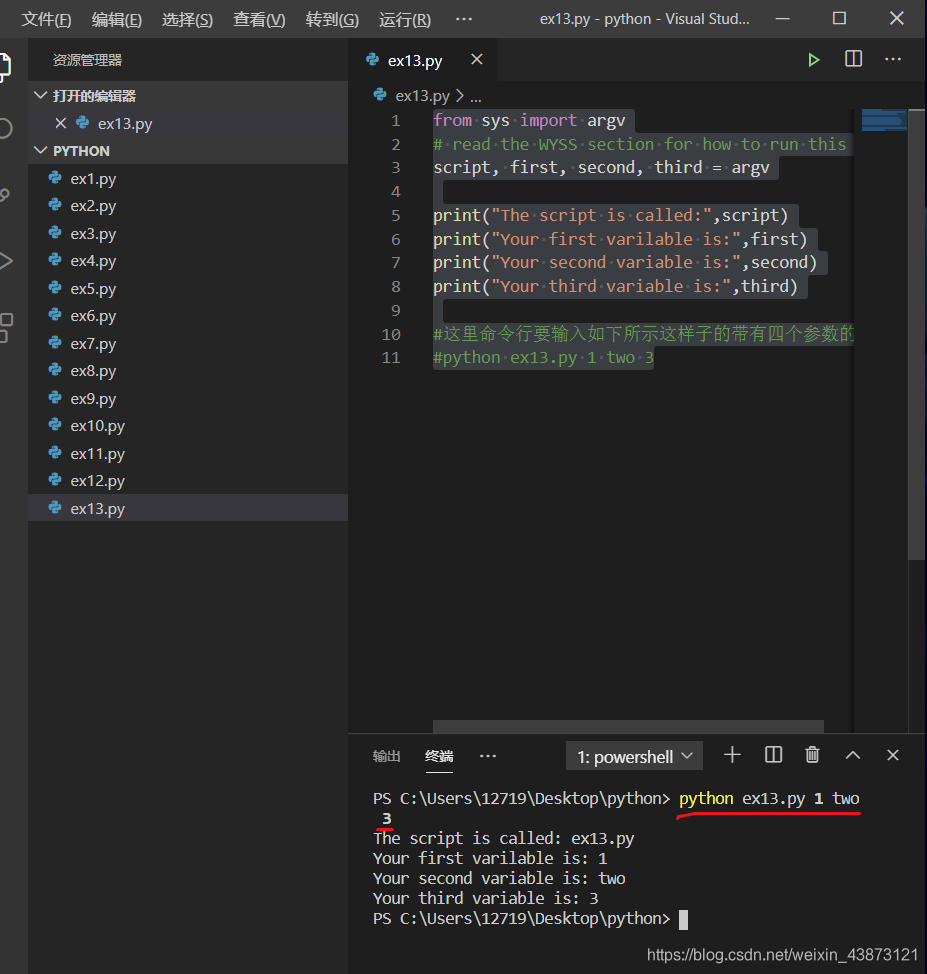Collapse the 打开的编辑器 section
This screenshot has height=974, width=927.
point(41,95)
